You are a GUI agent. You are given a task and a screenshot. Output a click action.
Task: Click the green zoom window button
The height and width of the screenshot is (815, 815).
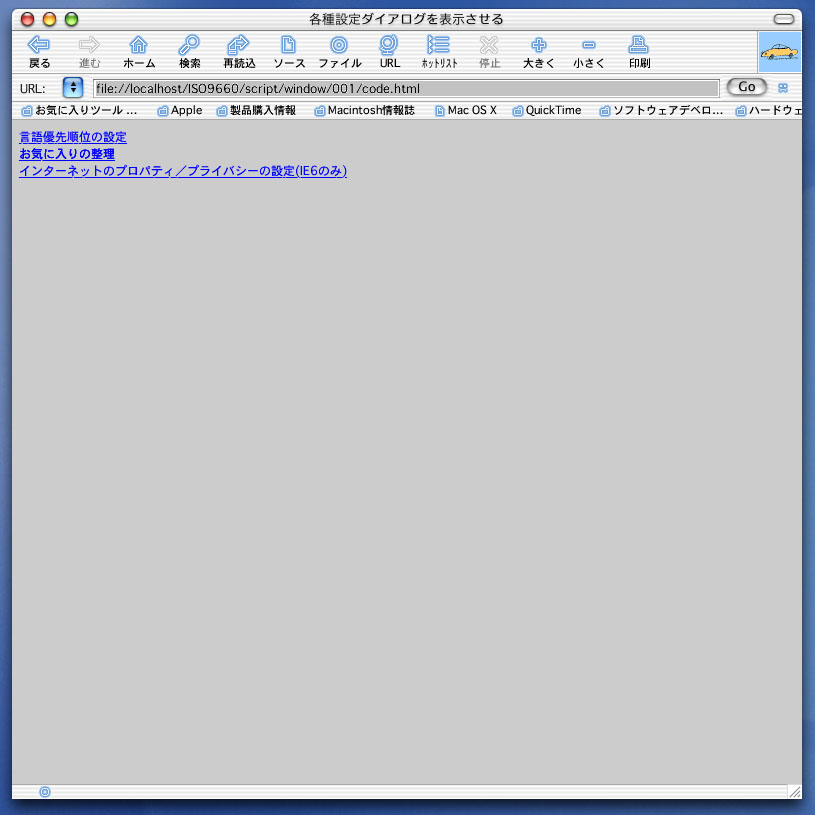pos(71,20)
